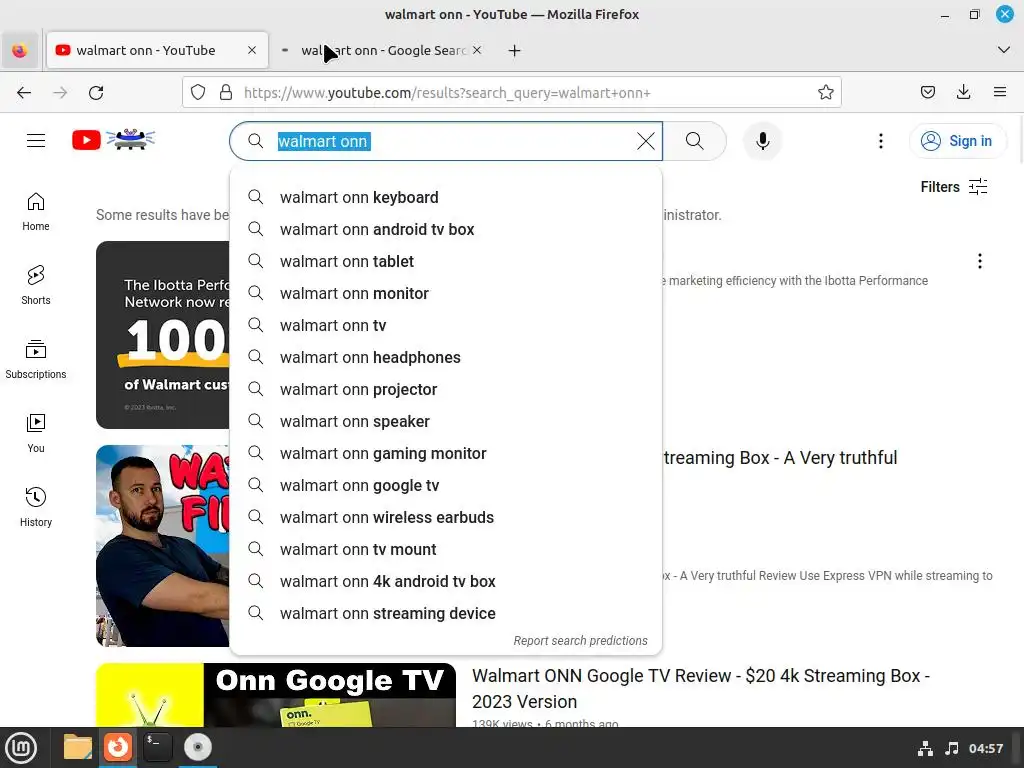The width and height of the screenshot is (1024, 768).
Task: Choose suggestion walmart onn streaming device
Action: coord(446,613)
